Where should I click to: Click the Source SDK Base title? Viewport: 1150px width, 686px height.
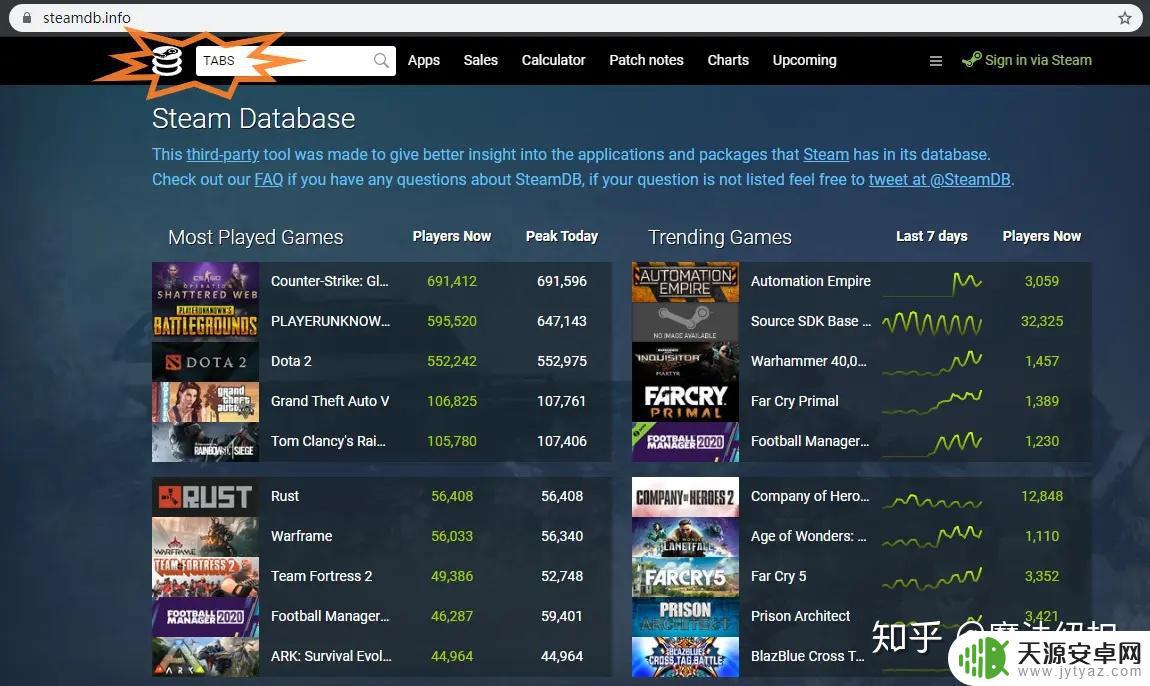(810, 321)
